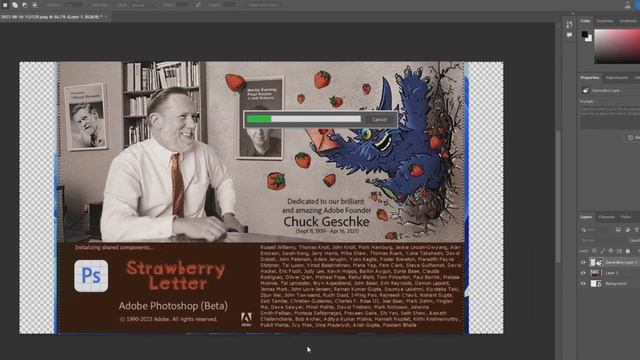Screen dimensions: 640x360
Task: Click the canvas vertical scrollbar
Action: tap(558, 196)
